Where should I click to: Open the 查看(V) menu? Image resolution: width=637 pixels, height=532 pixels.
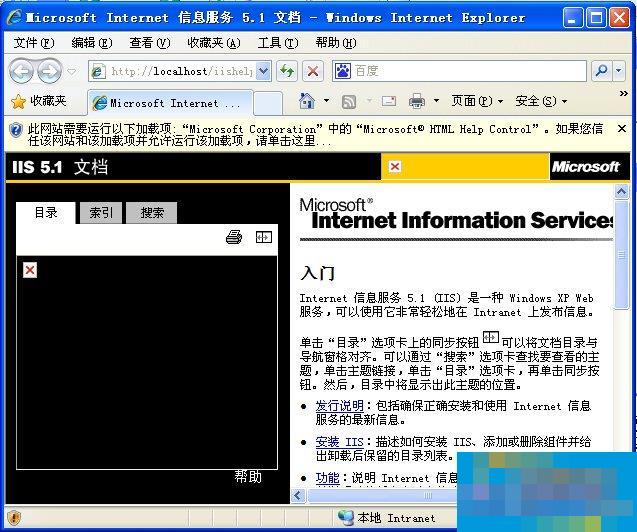tap(150, 43)
